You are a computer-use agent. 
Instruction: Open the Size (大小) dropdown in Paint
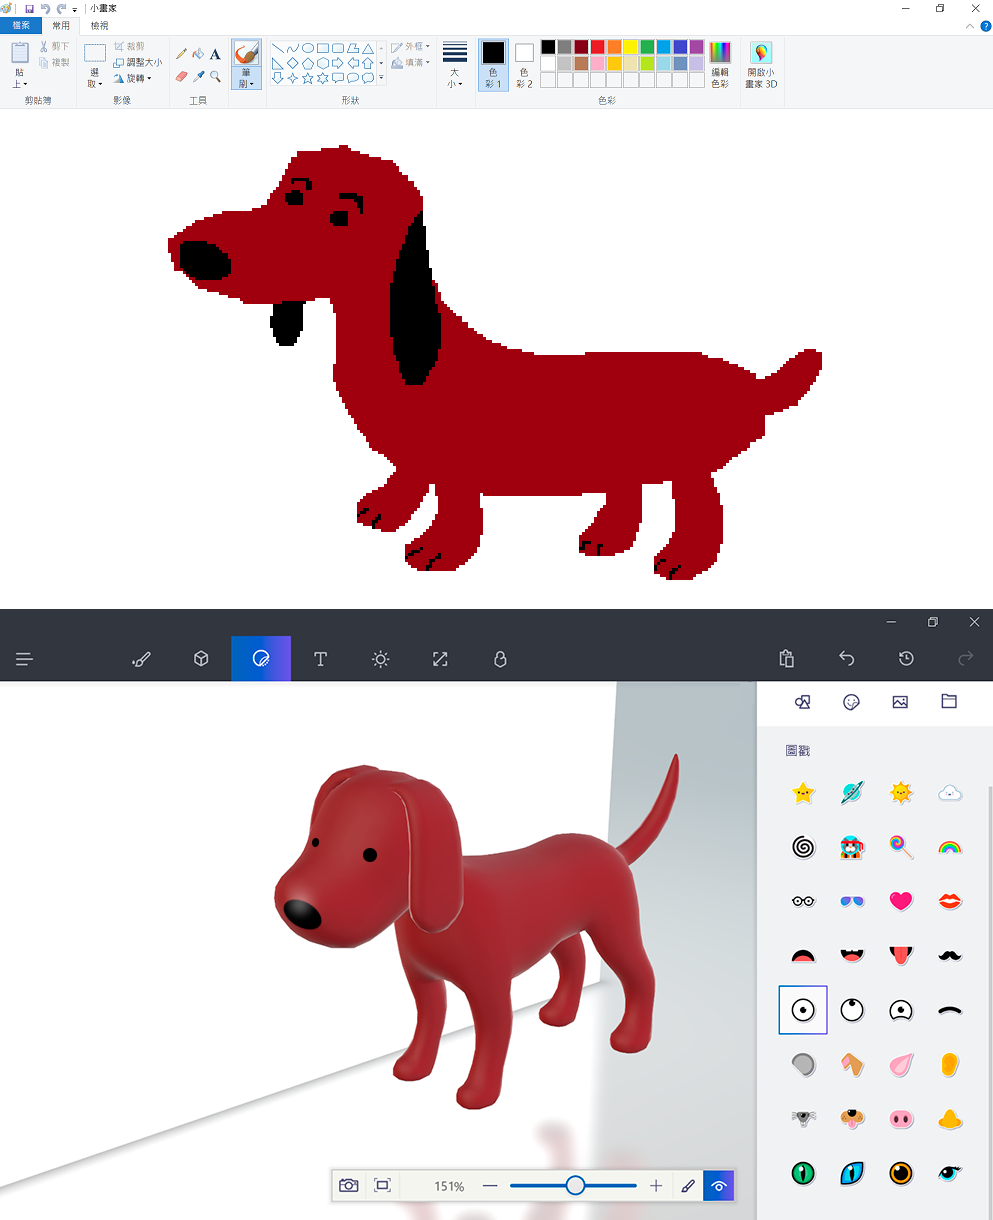[454, 66]
